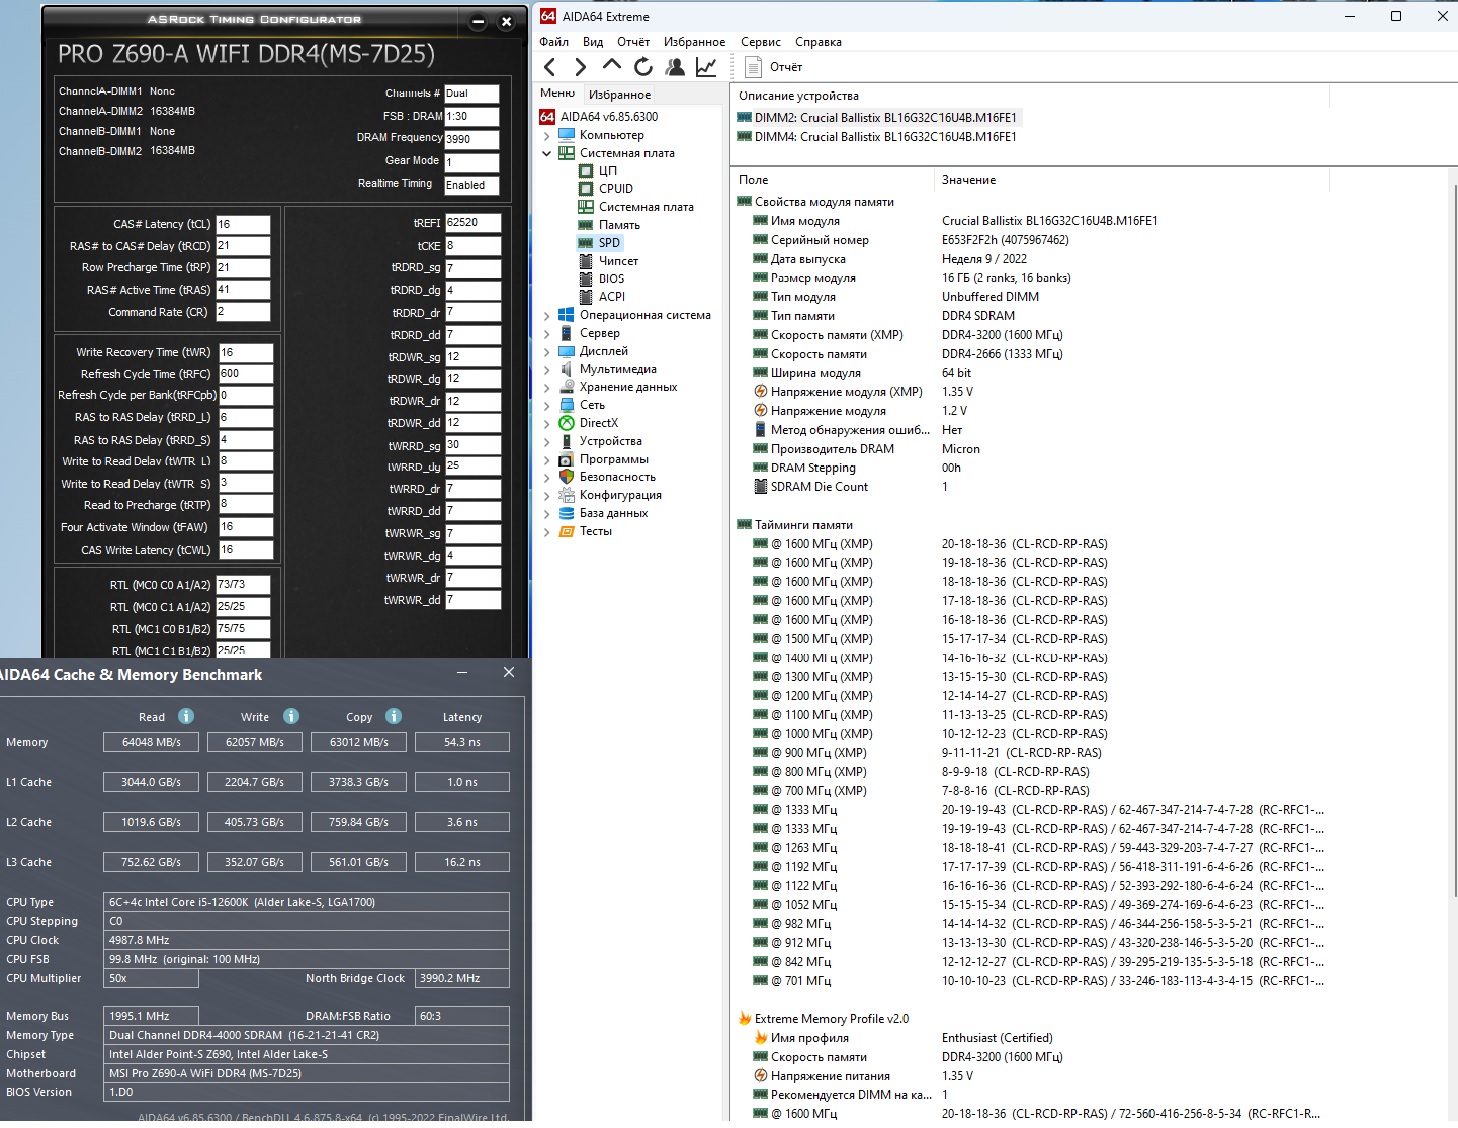Screen dimensions: 1458x1128
Task: Expand the Сервер branch arrow
Action: 547,333
